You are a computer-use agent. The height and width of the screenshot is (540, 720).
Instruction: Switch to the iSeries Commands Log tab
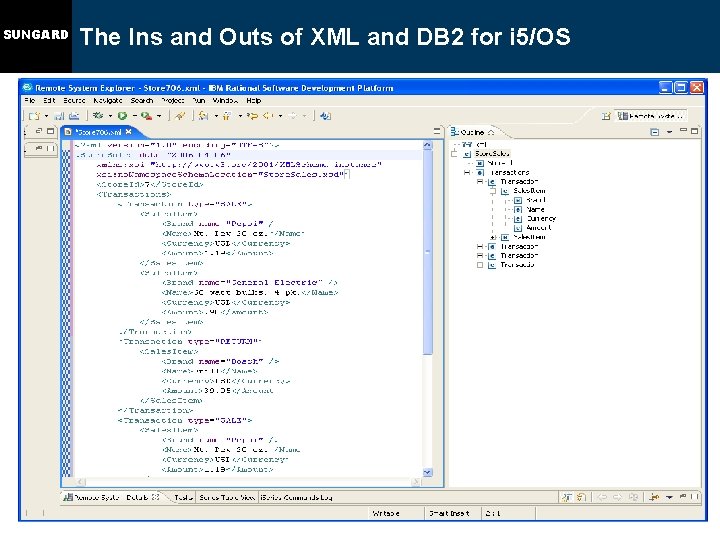pyautogui.click(x=296, y=497)
